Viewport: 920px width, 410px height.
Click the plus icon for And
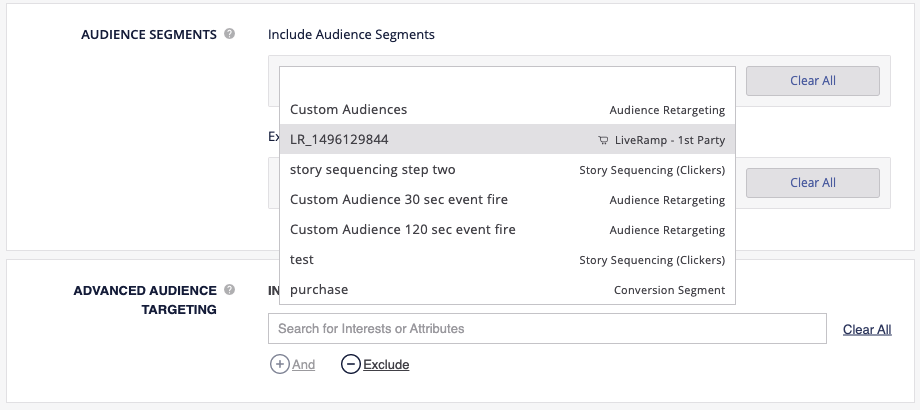280,365
